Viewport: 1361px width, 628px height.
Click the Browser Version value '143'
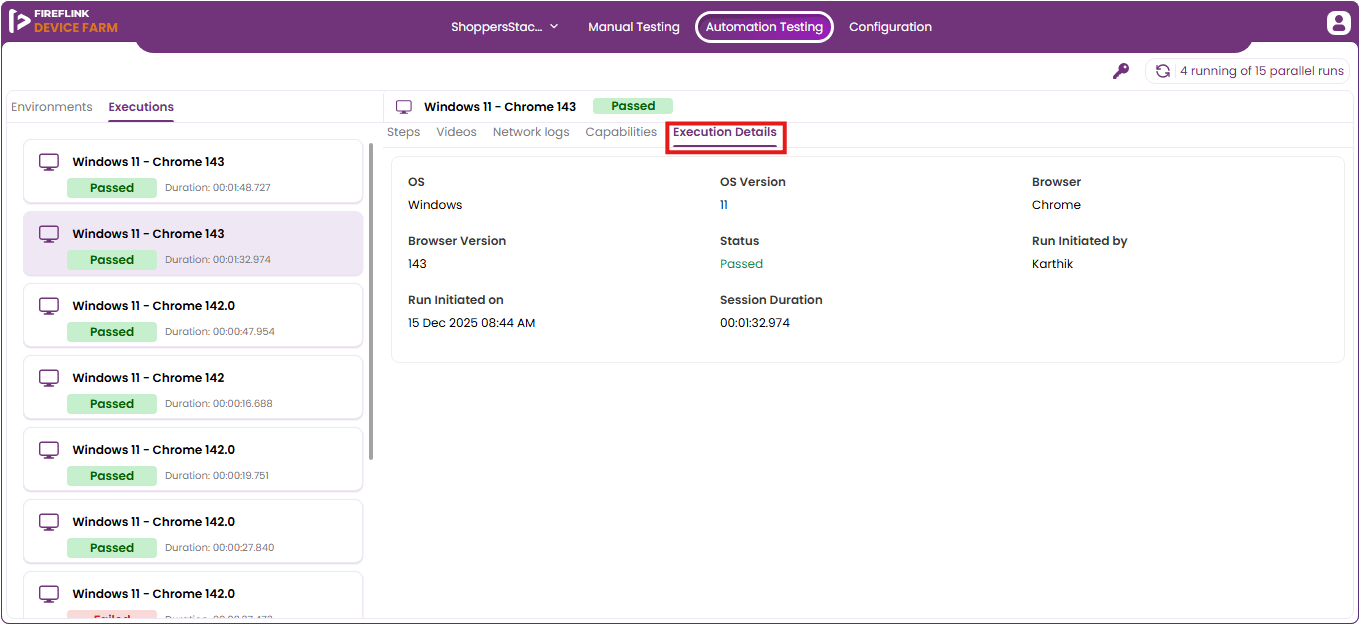(x=417, y=264)
